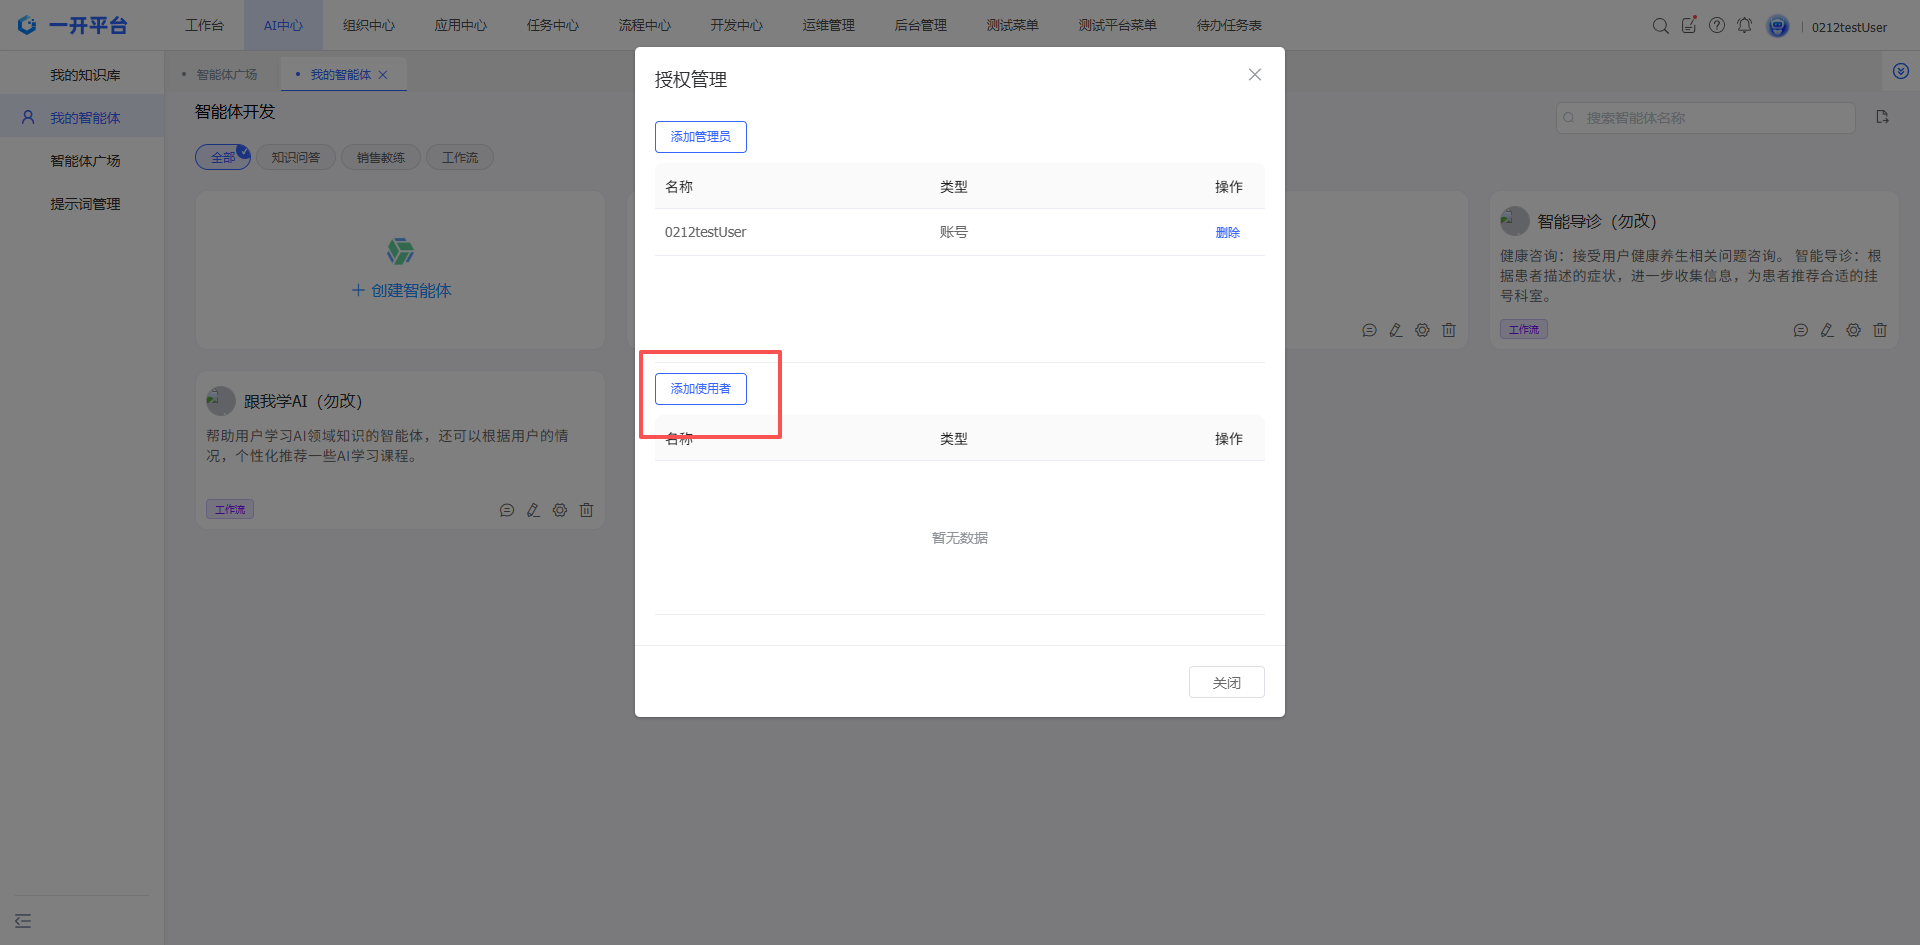Click the robot avatar icon in header
The height and width of the screenshot is (945, 1920).
click(x=1777, y=27)
